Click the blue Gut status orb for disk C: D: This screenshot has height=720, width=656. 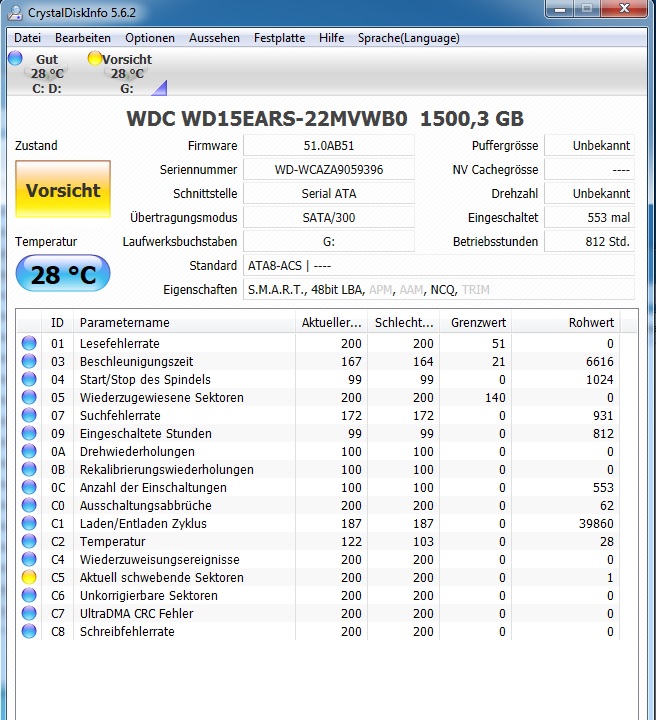tap(15, 58)
